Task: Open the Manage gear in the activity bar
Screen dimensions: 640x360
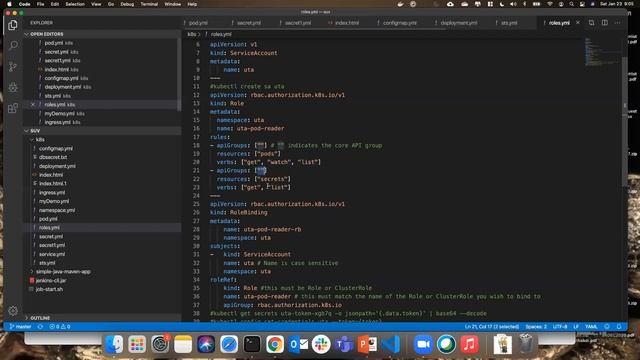Action: coord(13,311)
